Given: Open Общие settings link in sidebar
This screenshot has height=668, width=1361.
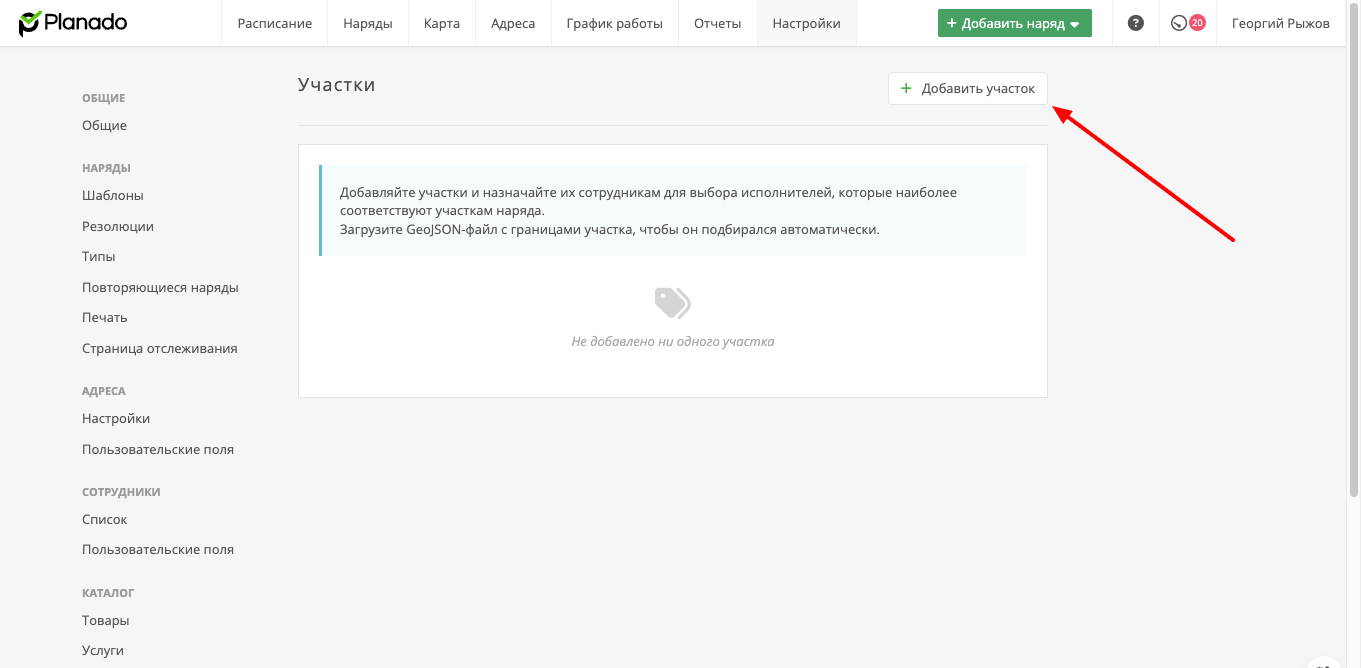Looking at the screenshot, I should pos(104,126).
